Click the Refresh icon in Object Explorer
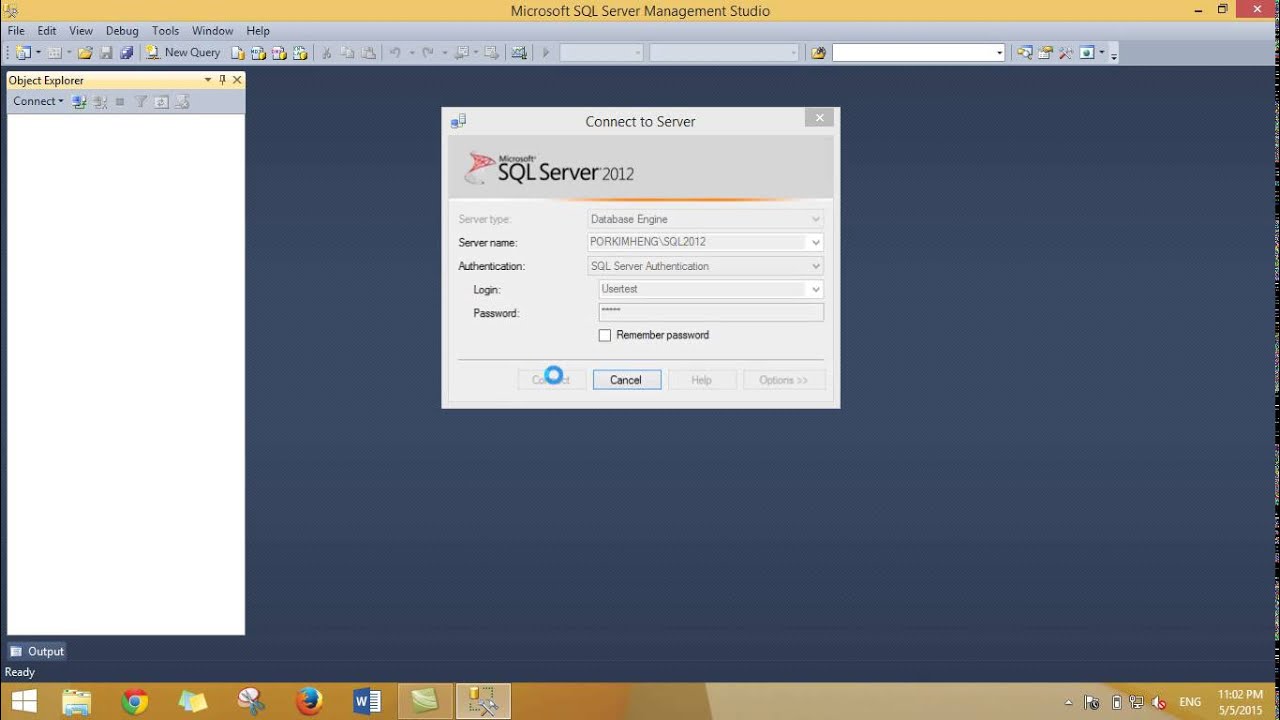The height and width of the screenshot is (720, 1280). pyautogui.click(x=161, y=101)
